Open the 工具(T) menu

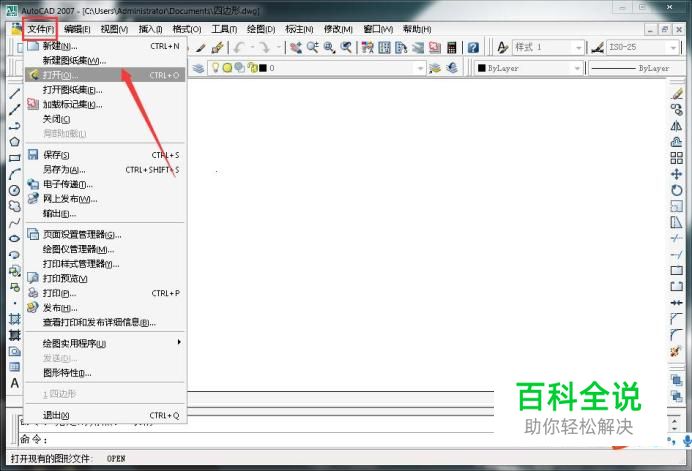224,29
